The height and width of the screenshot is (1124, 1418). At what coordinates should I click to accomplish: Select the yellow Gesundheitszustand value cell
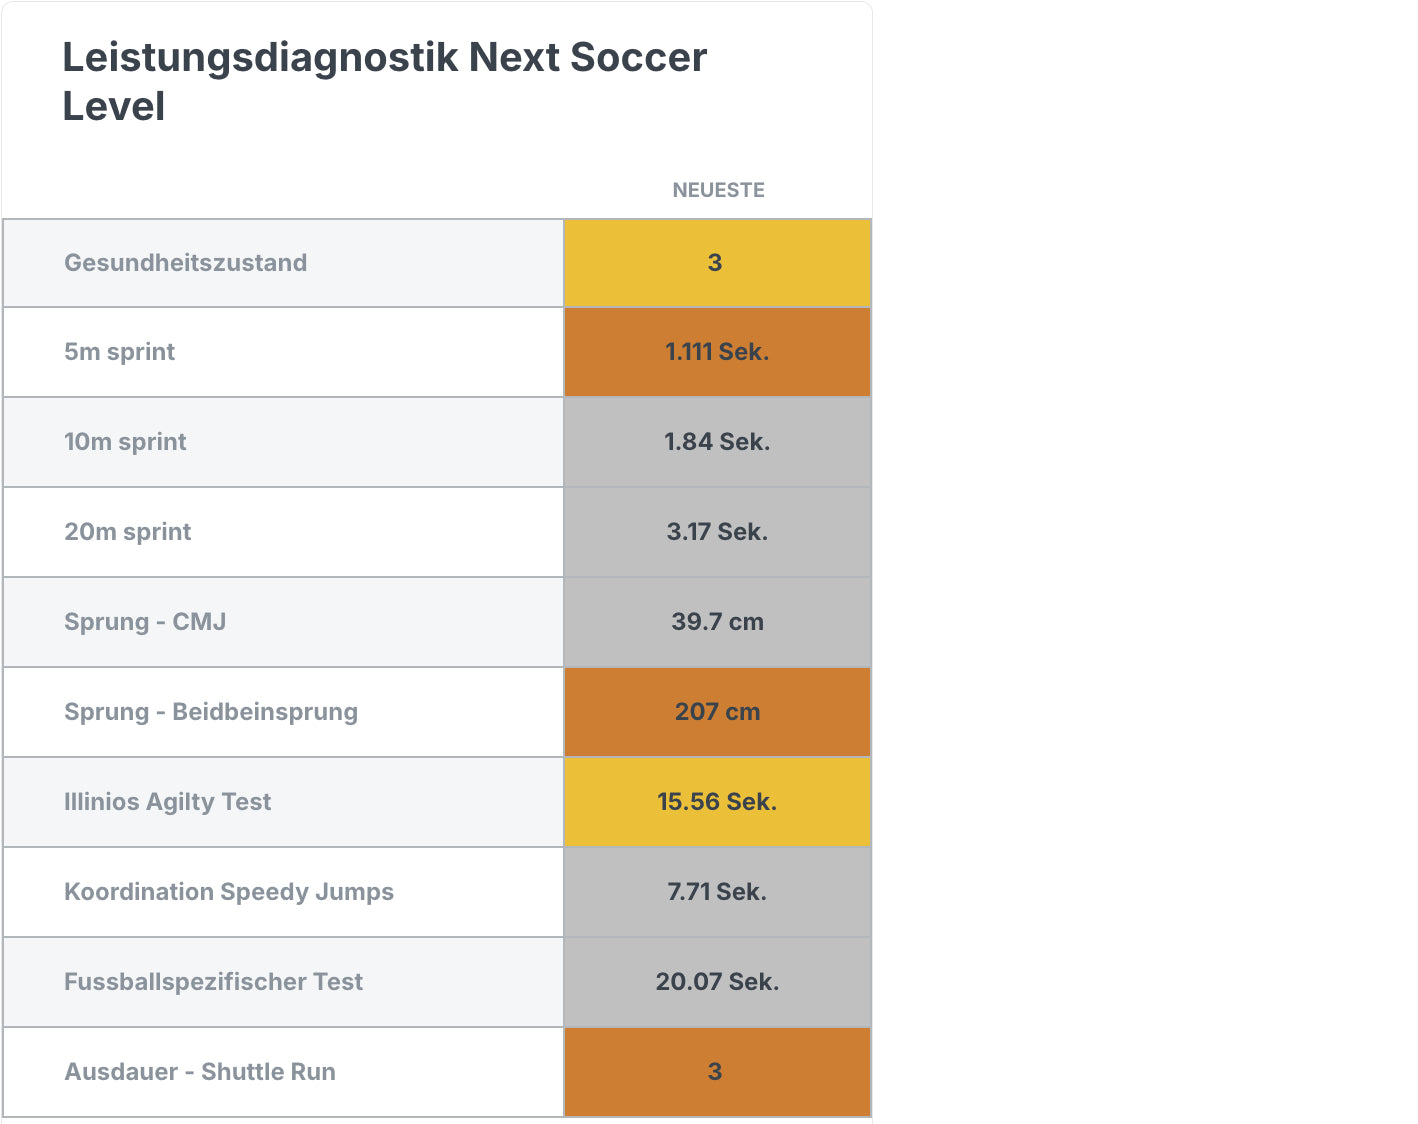[717, 263]
